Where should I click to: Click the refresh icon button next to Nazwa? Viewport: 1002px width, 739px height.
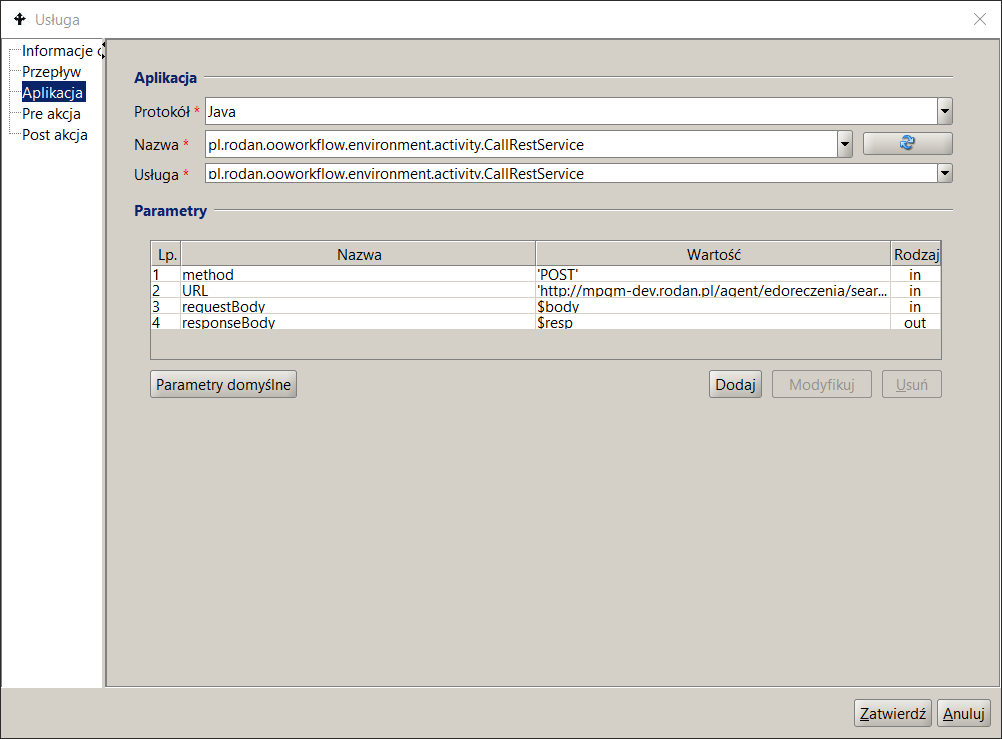tap(907, 144)
